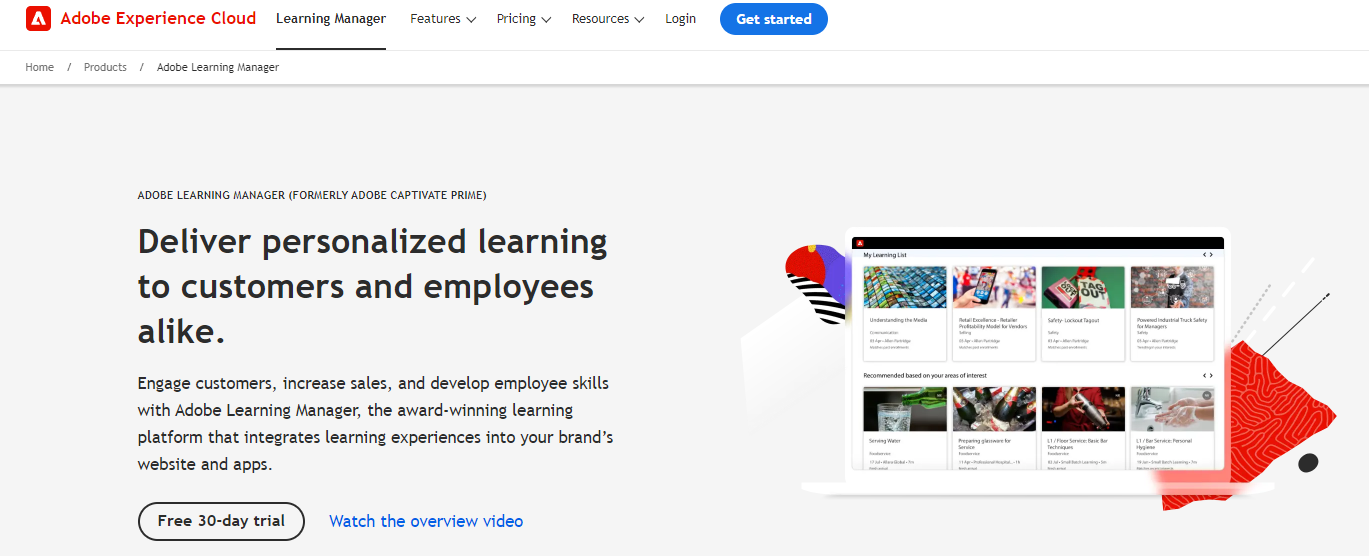Image resolution: width=1369 pixels, height=556 pixels.
Task: Open Products in the breadcrumb trail
Action: pyautogui.click(x=105, y=67)
